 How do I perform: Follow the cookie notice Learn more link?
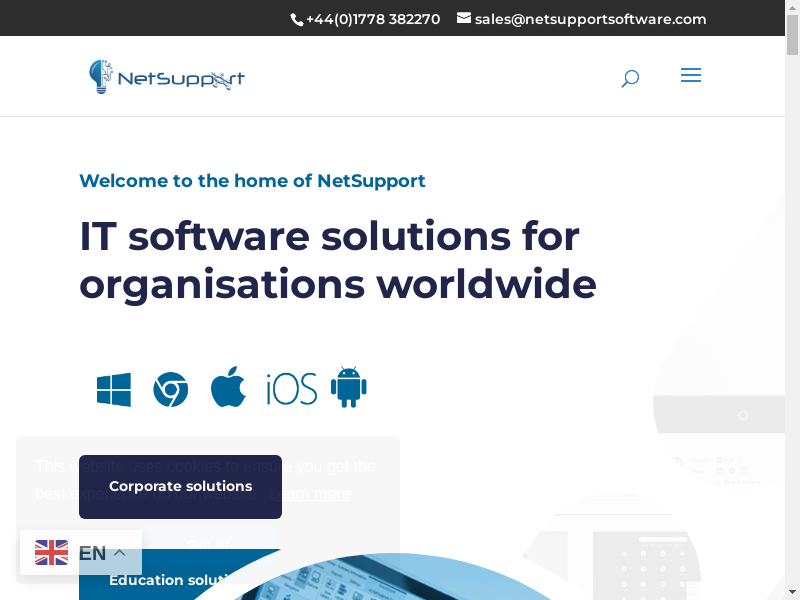coord(312,494)
